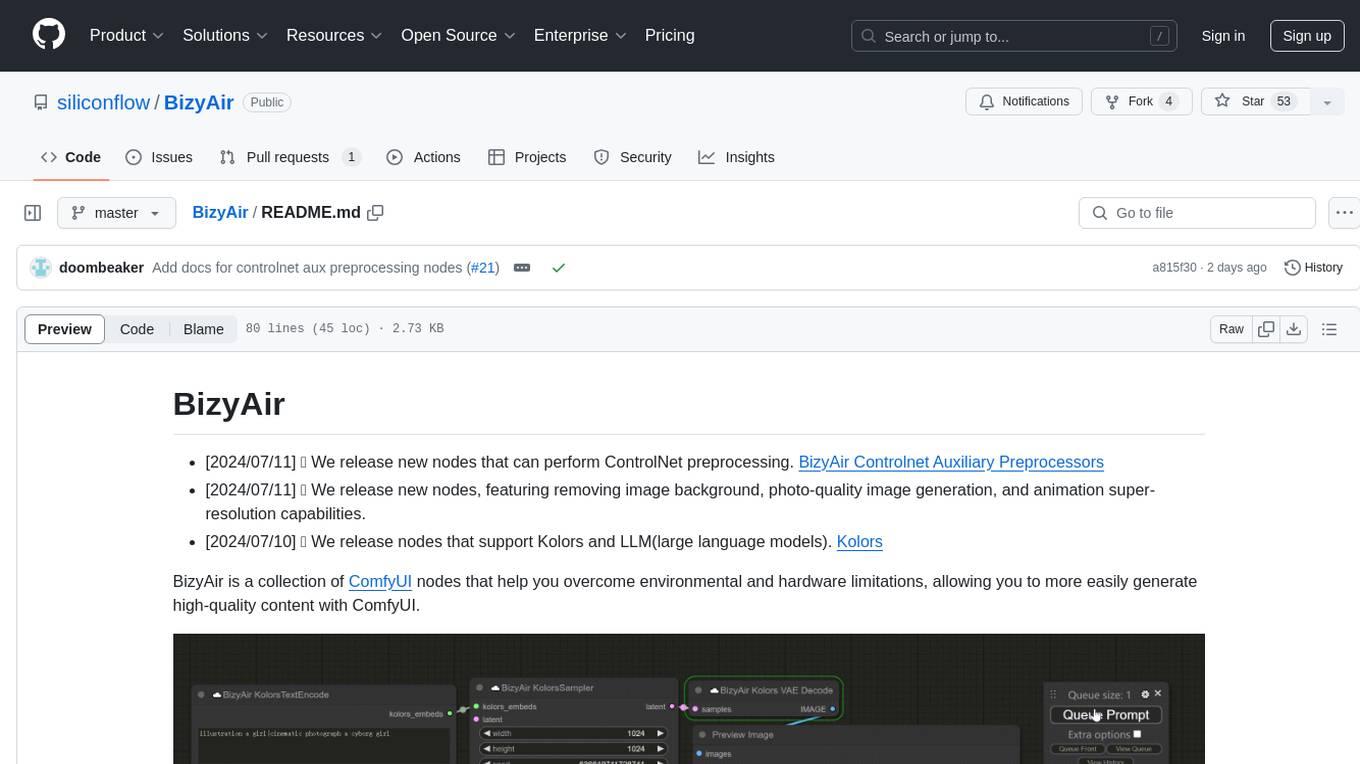Open the Raw file view

coord(1231,329)
